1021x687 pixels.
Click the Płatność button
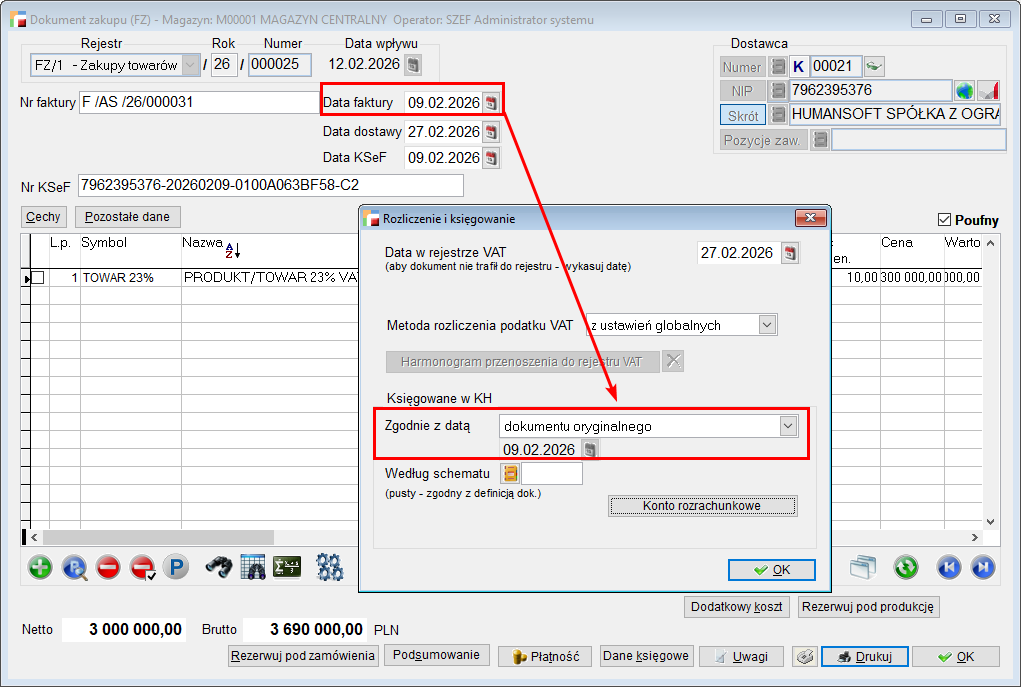pyautogui.click(x=545, y=657)
